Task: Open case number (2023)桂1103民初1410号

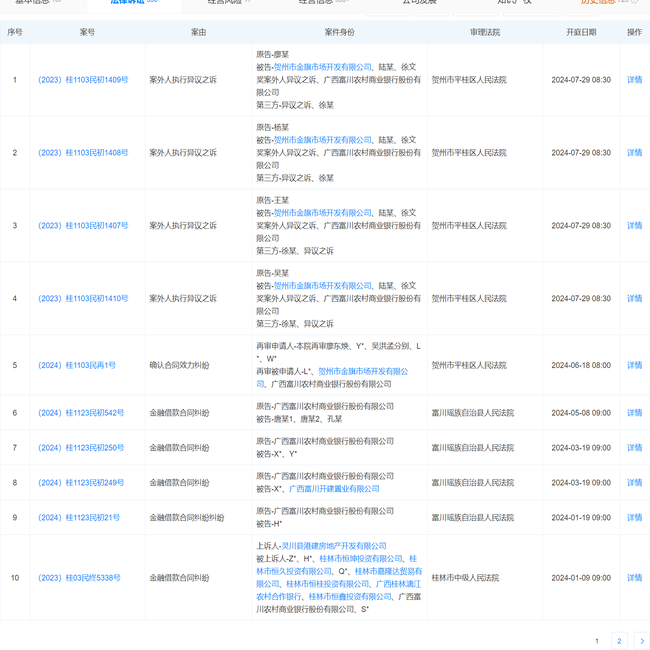Action: click(x=83, y=298)
